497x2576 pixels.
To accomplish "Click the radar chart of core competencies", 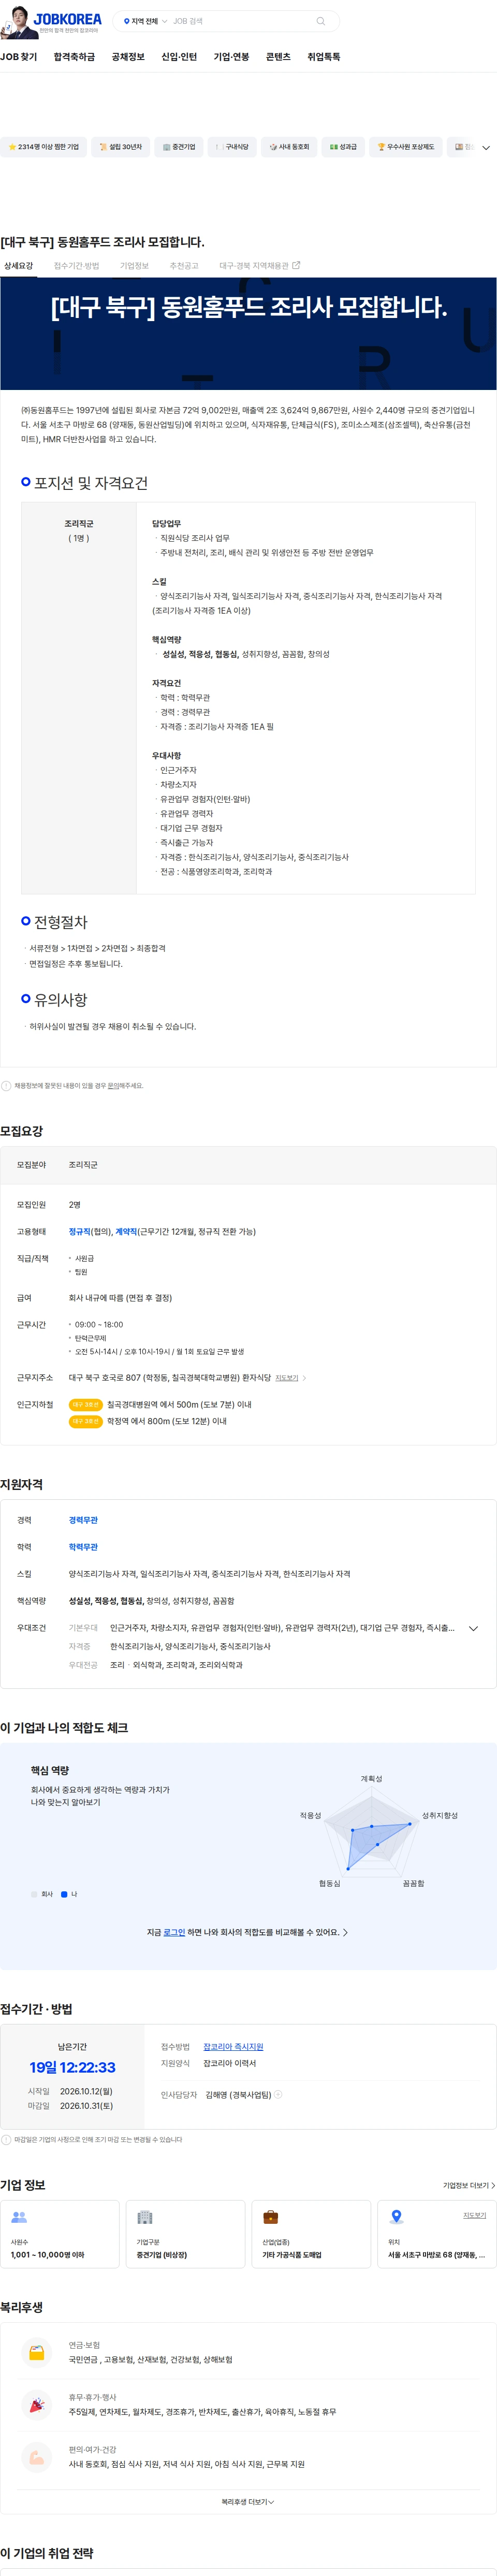I will point(373,1833).
